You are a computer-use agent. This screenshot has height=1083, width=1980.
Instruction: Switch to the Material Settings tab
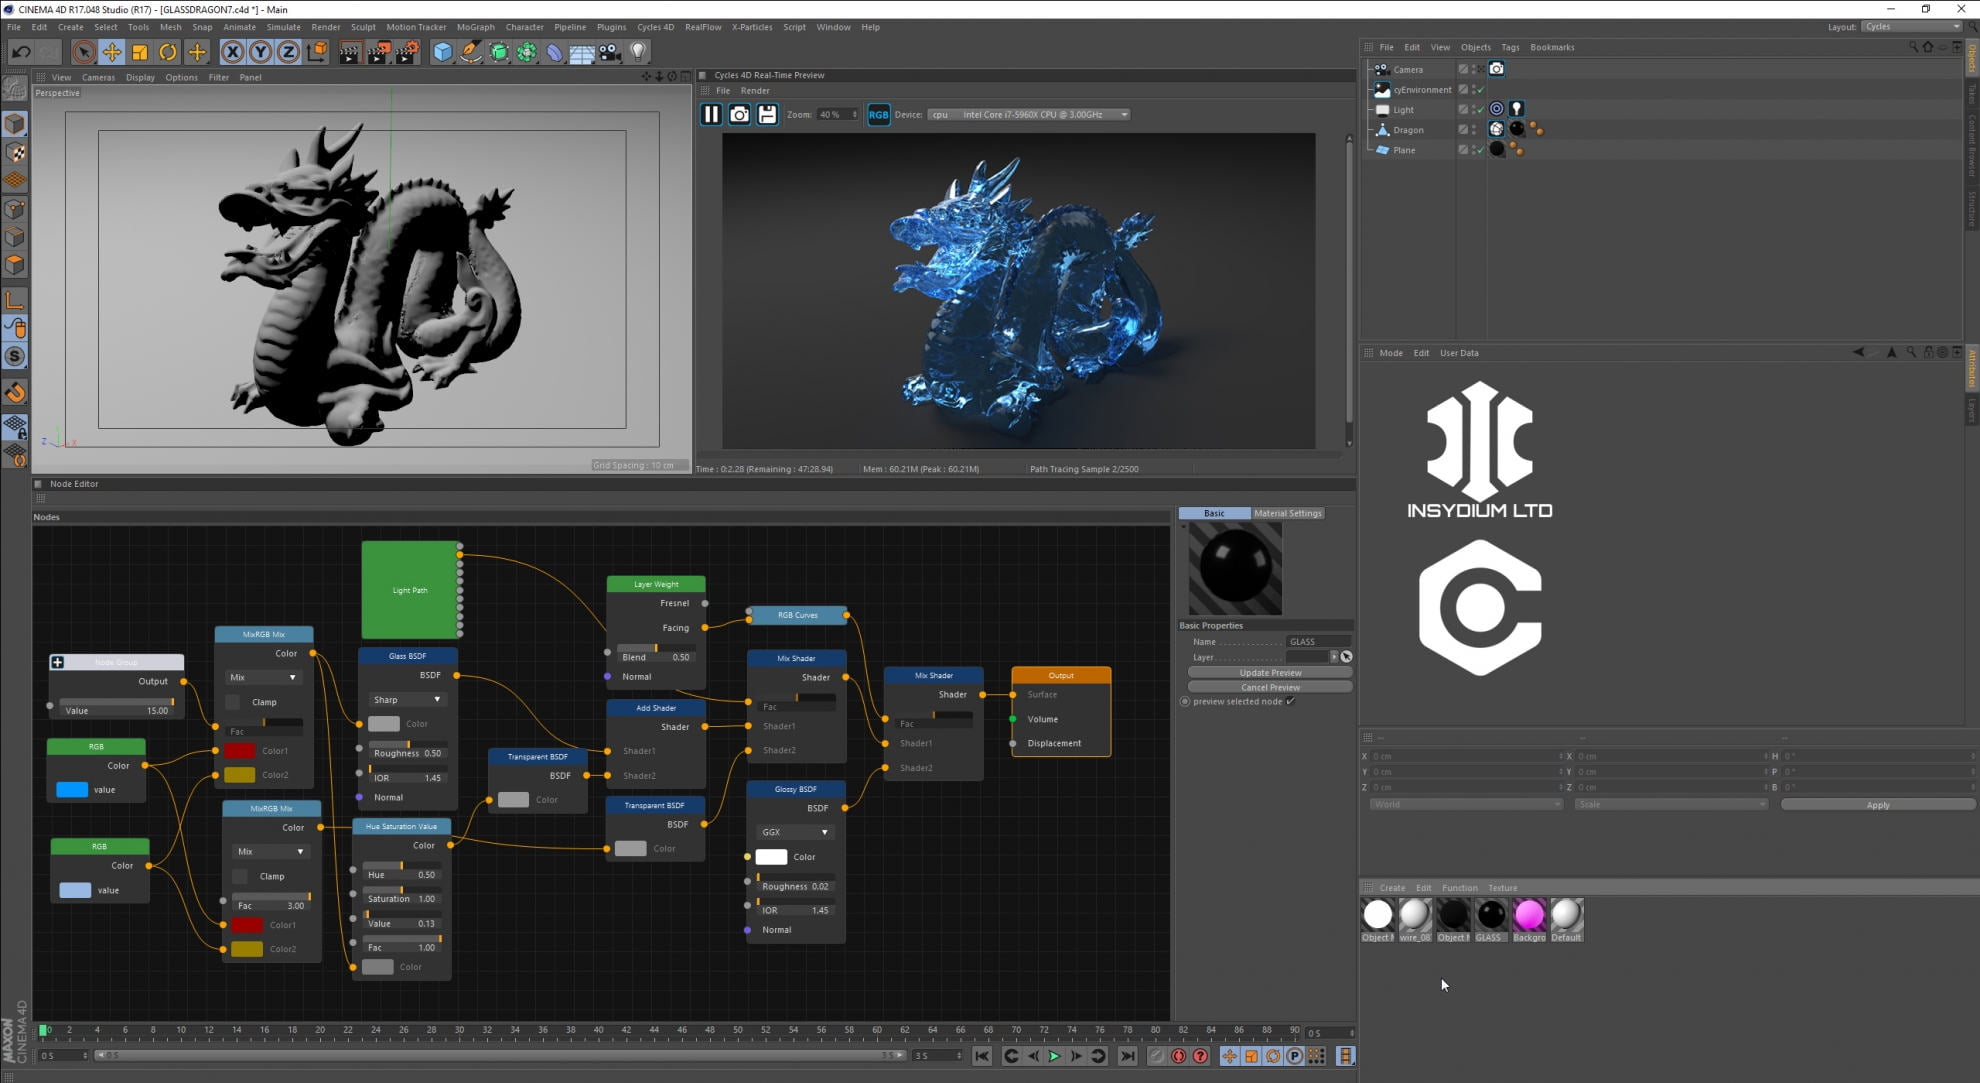pos(1287,513)
